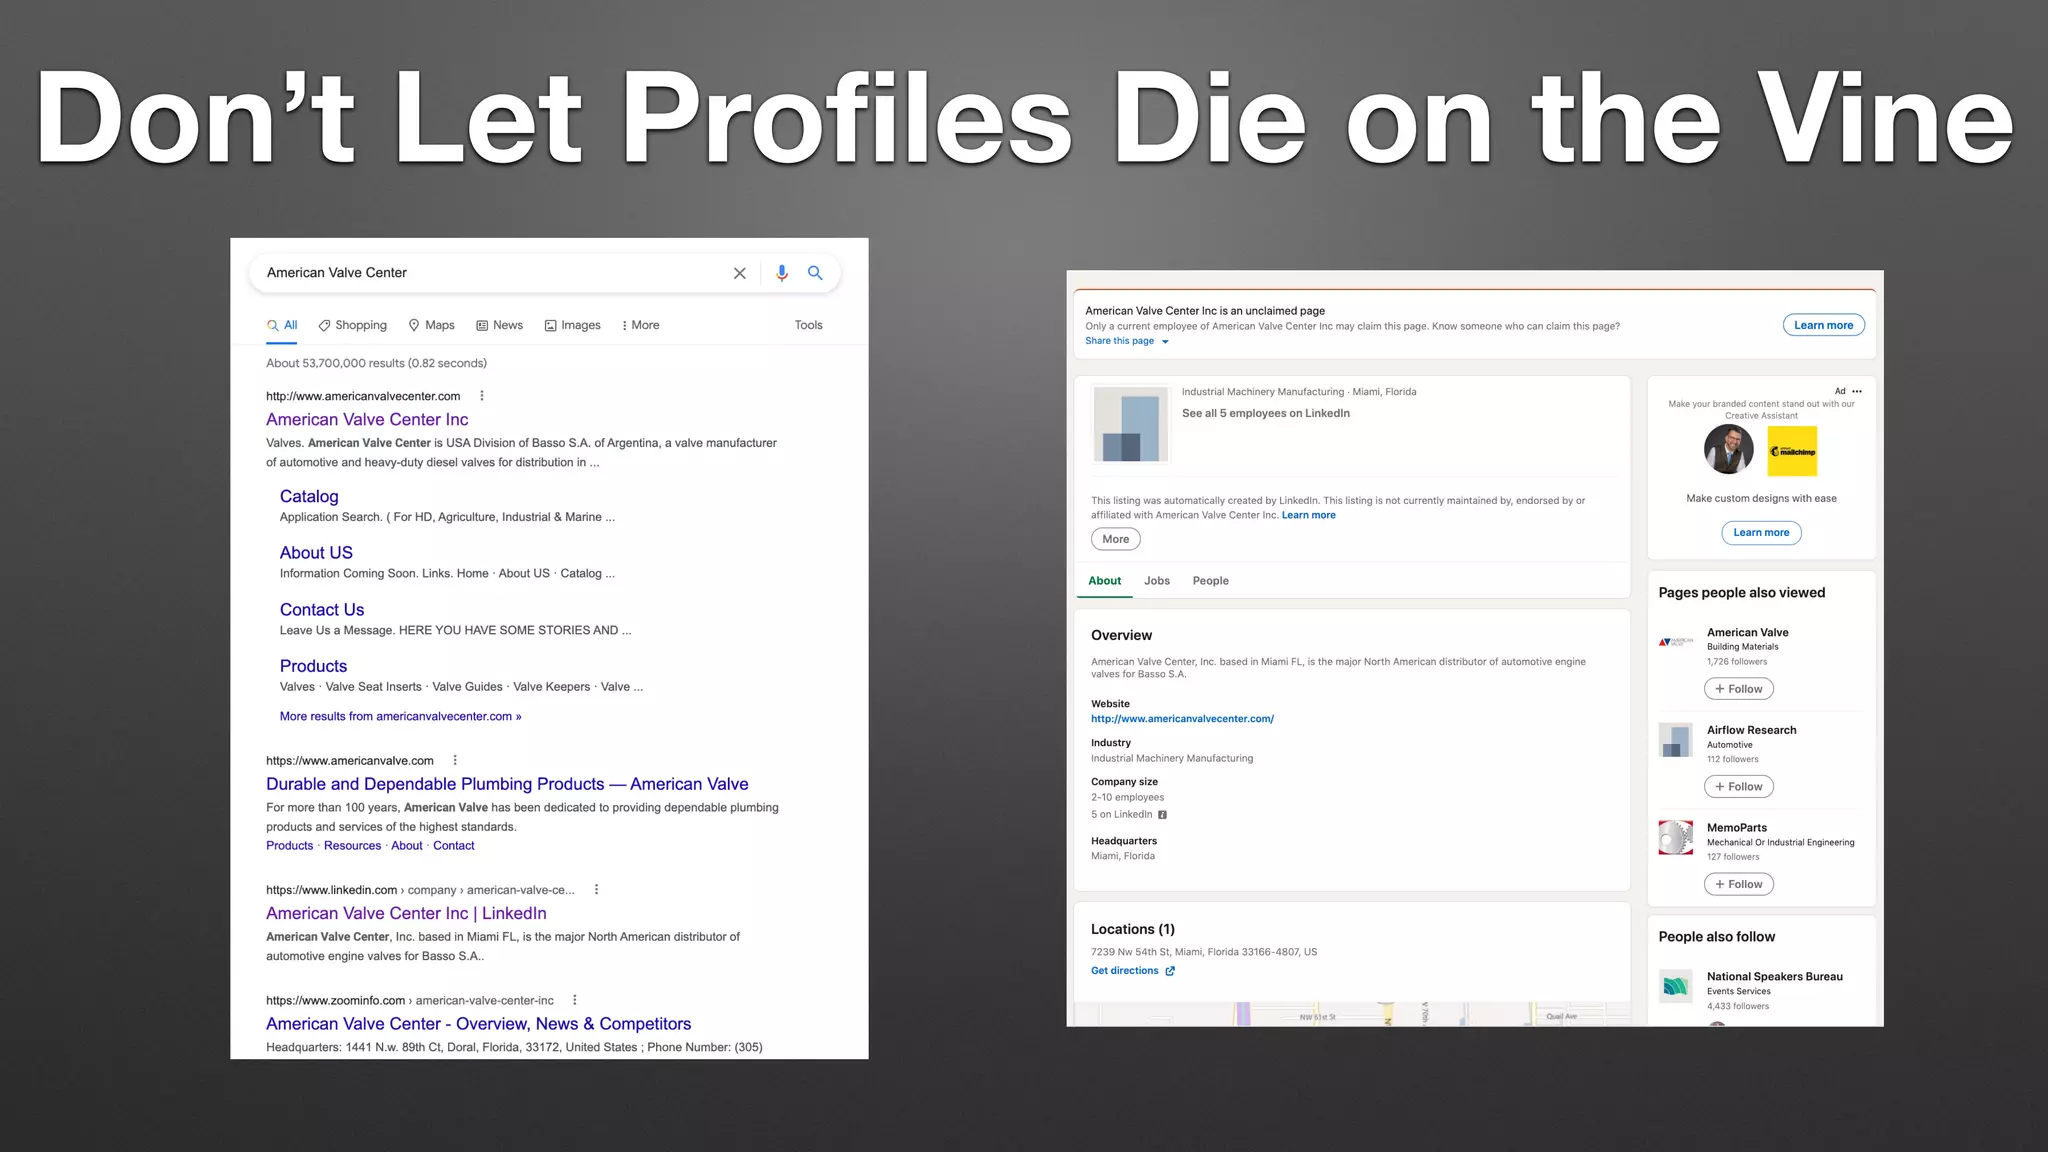Open the Catalog sitelink

tap(309, 496)
